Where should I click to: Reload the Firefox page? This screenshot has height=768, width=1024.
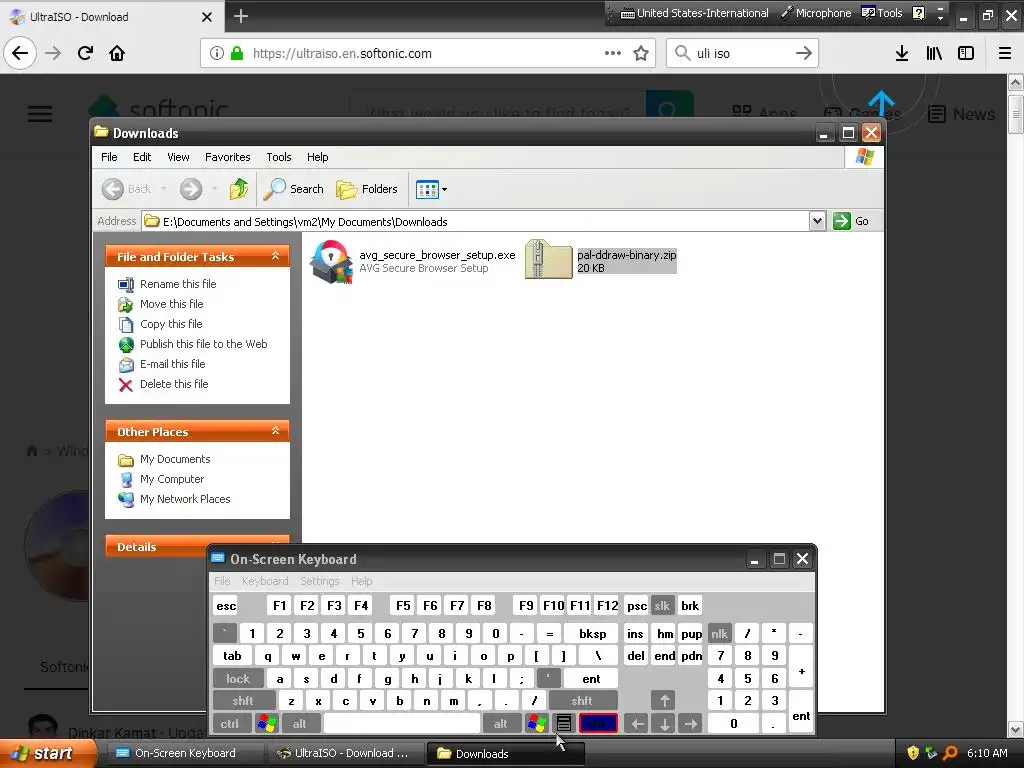85,53
